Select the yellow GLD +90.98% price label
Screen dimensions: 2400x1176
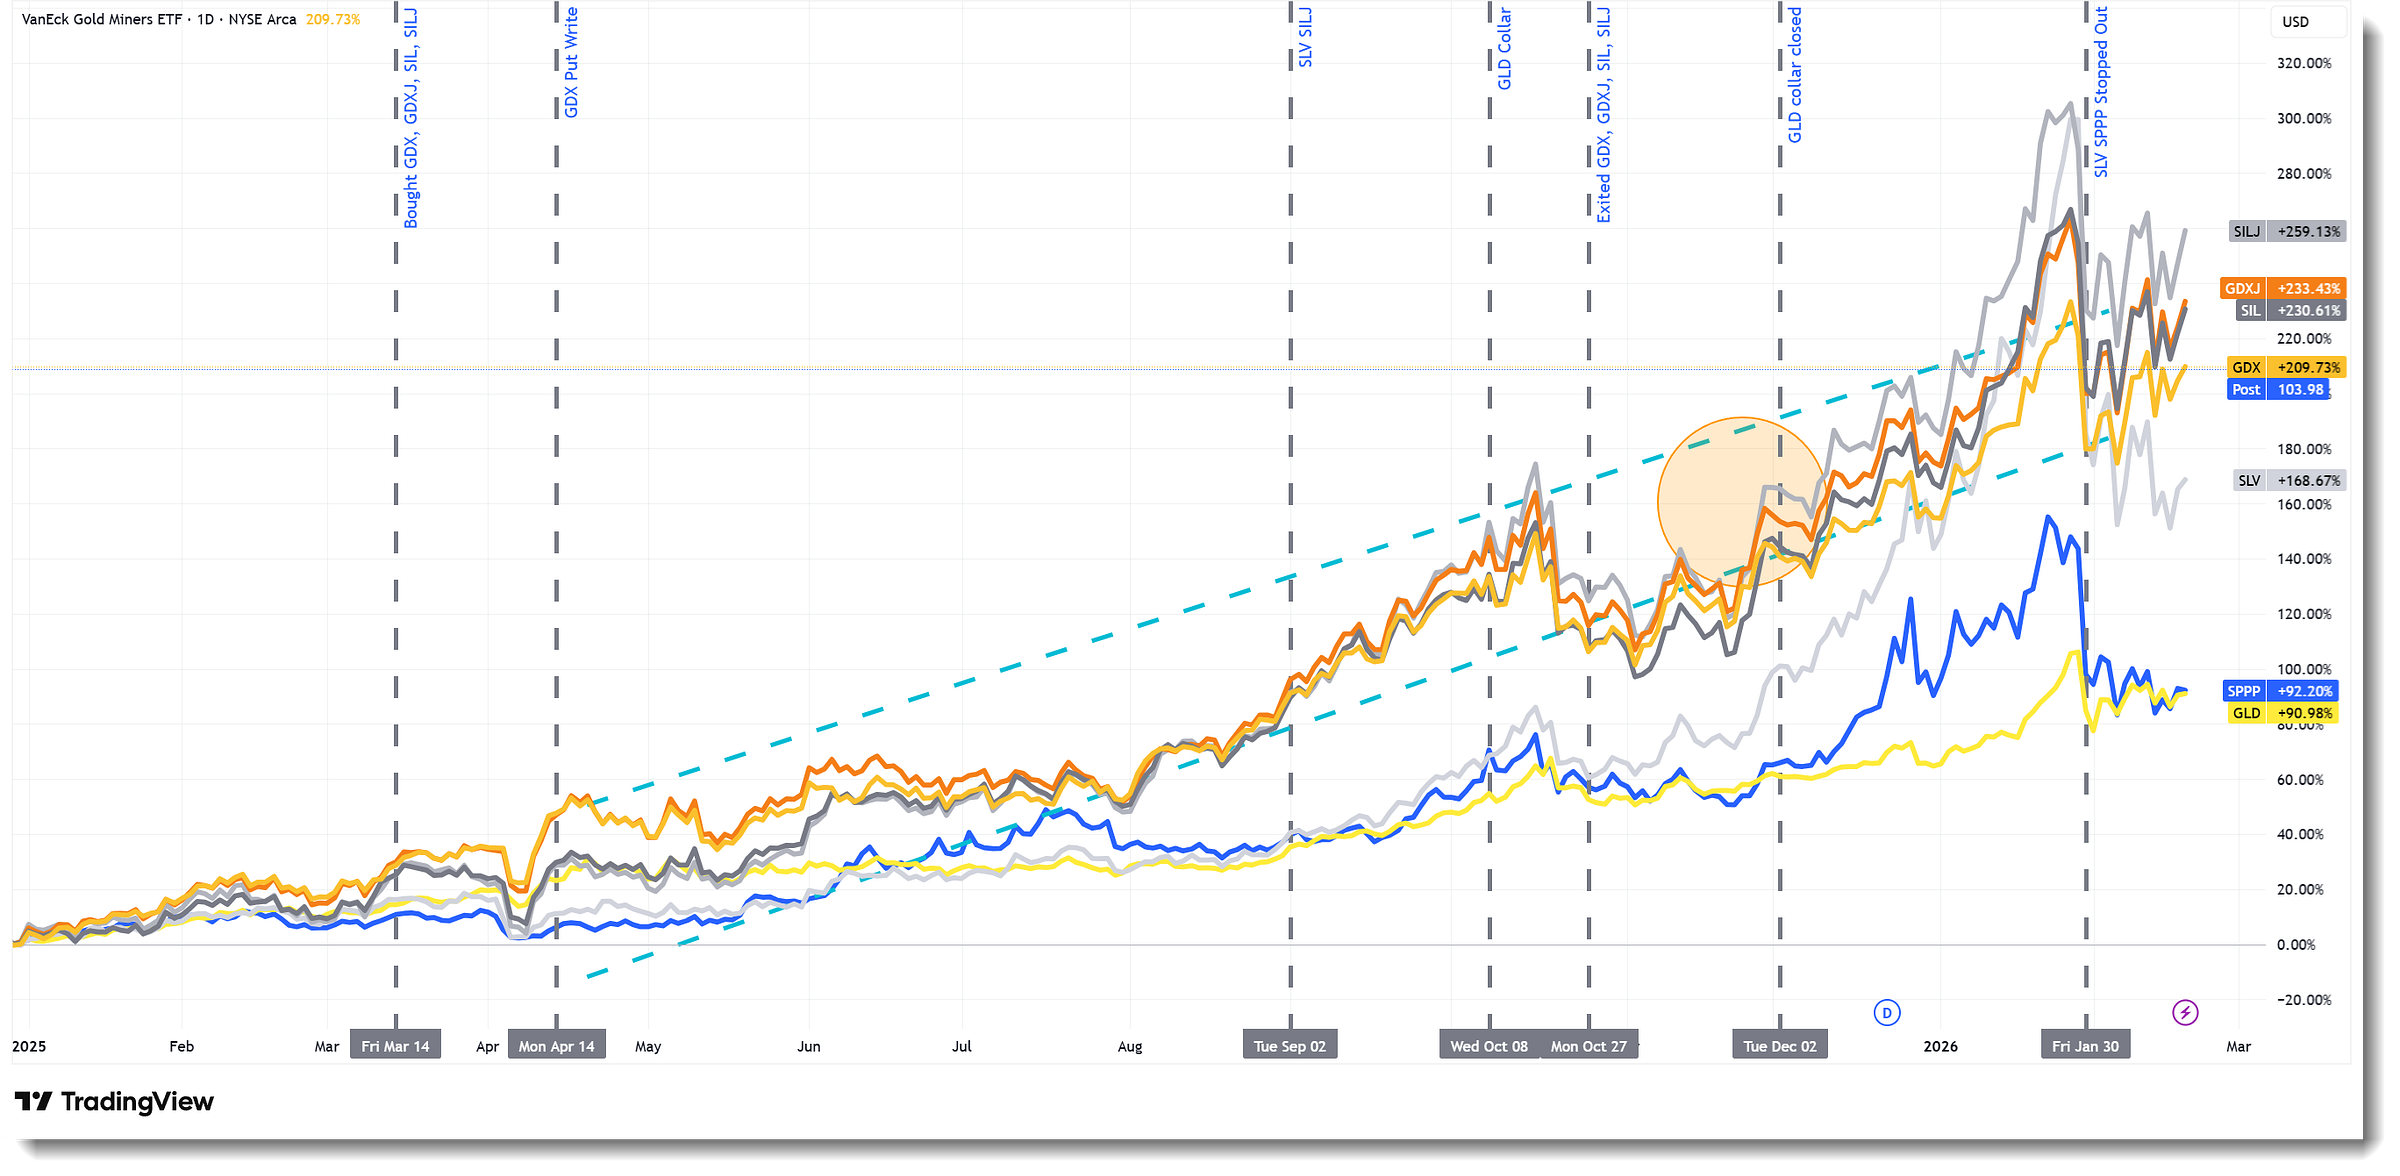(2284, 713)
